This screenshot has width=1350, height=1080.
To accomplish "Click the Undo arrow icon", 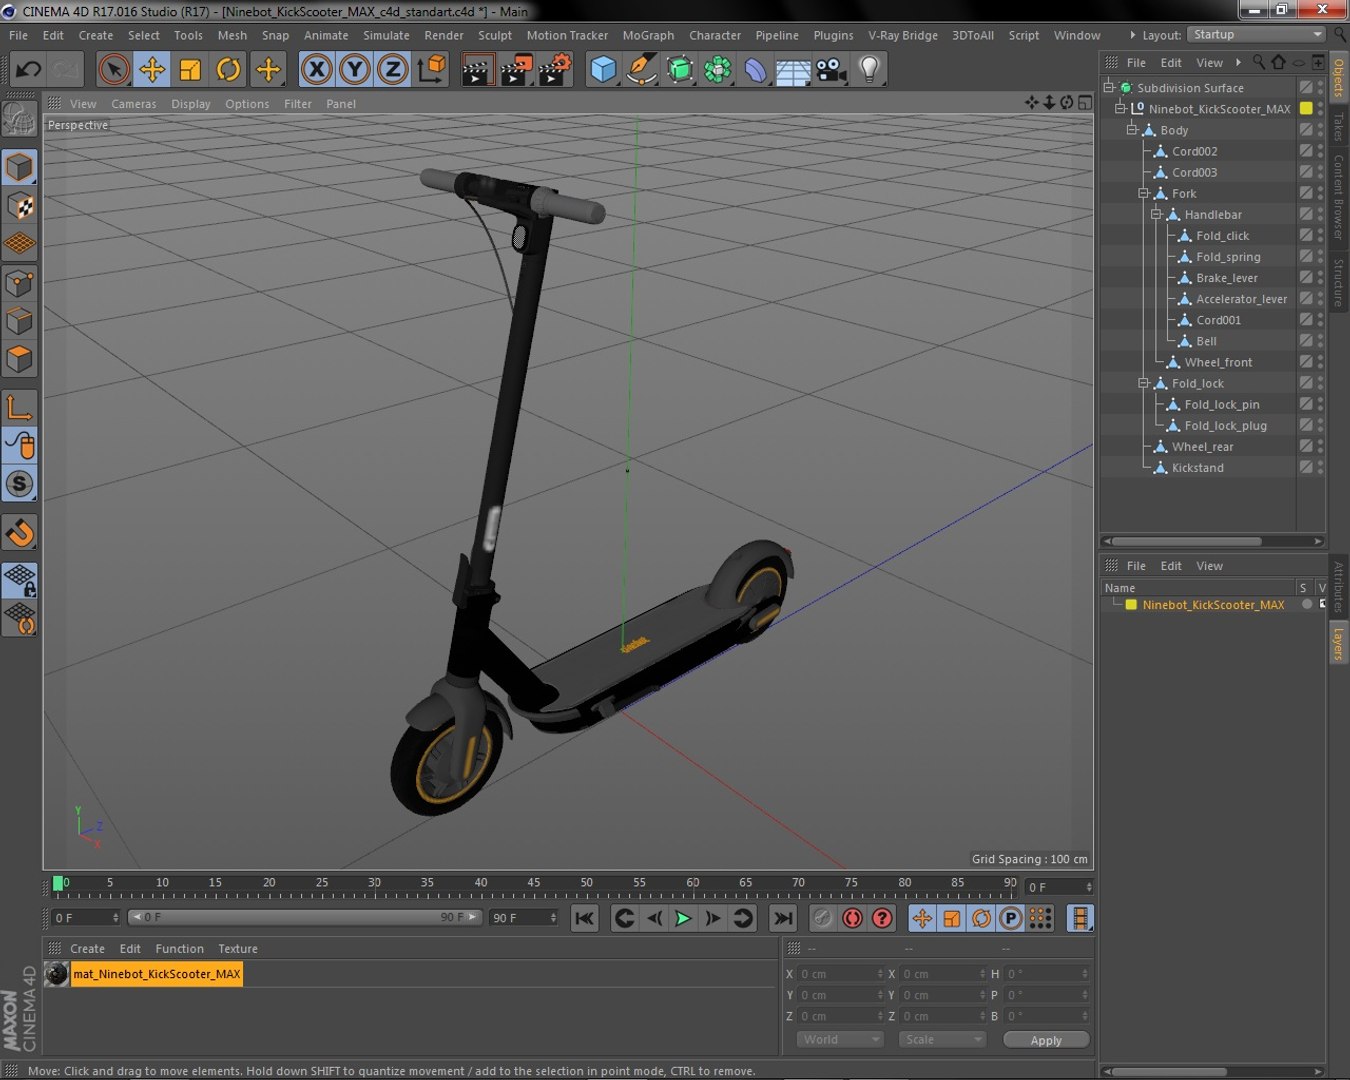I will (28, 69).
